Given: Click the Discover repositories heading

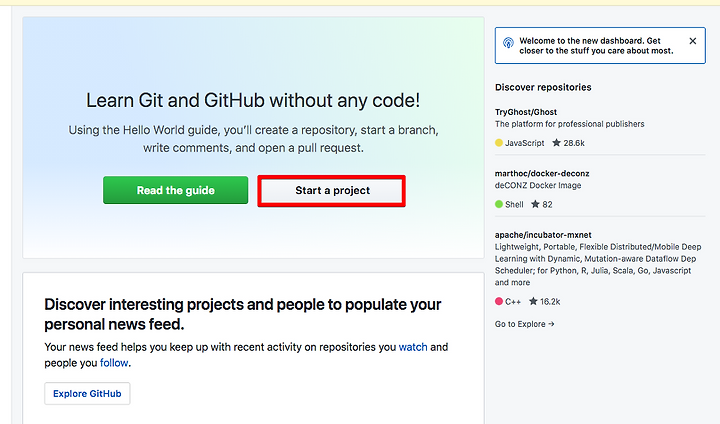Looking at the screenshot, I should click(x=543, y=87).
